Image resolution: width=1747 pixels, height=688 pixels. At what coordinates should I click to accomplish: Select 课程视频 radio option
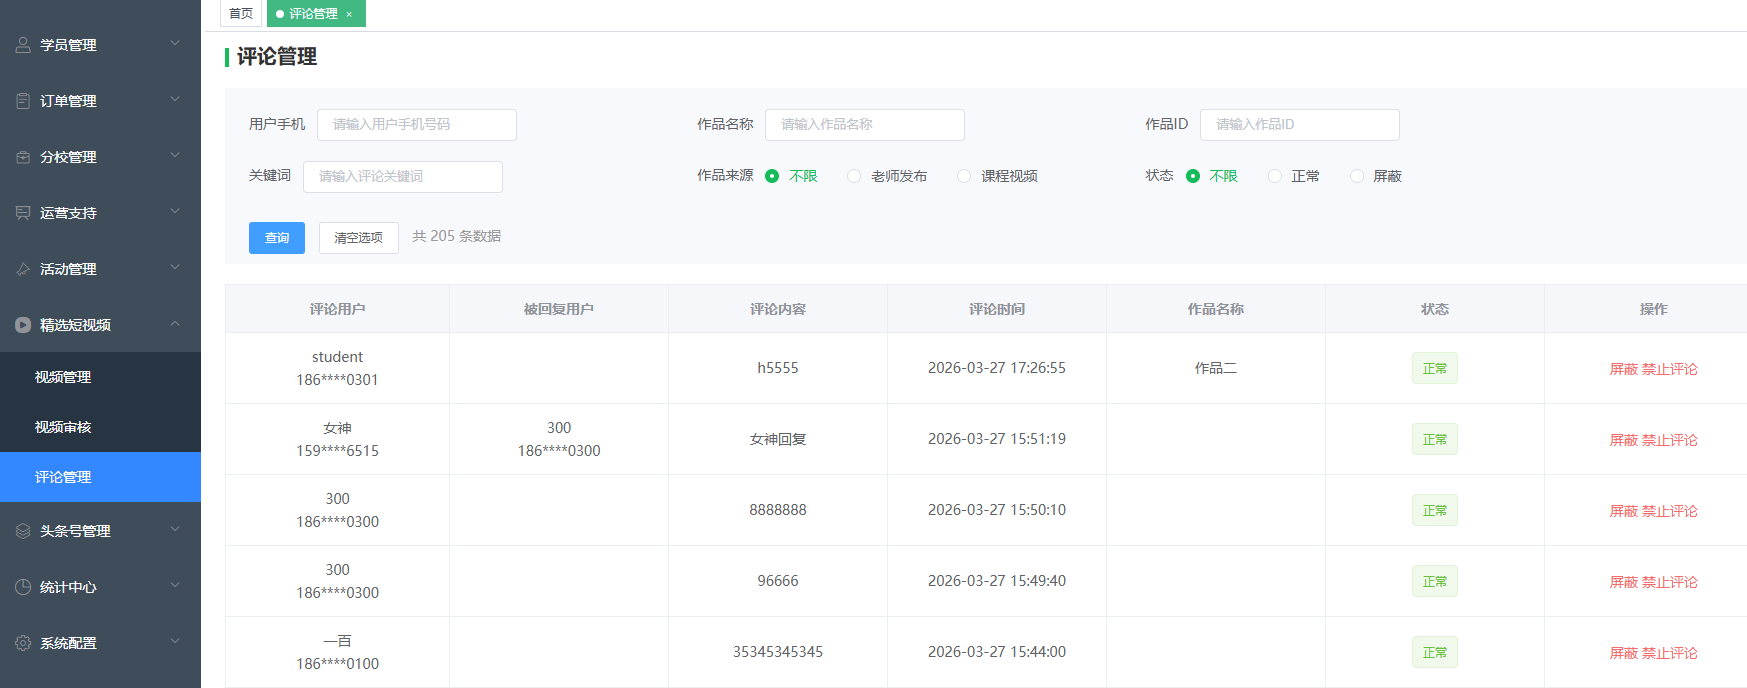point(964,176)
